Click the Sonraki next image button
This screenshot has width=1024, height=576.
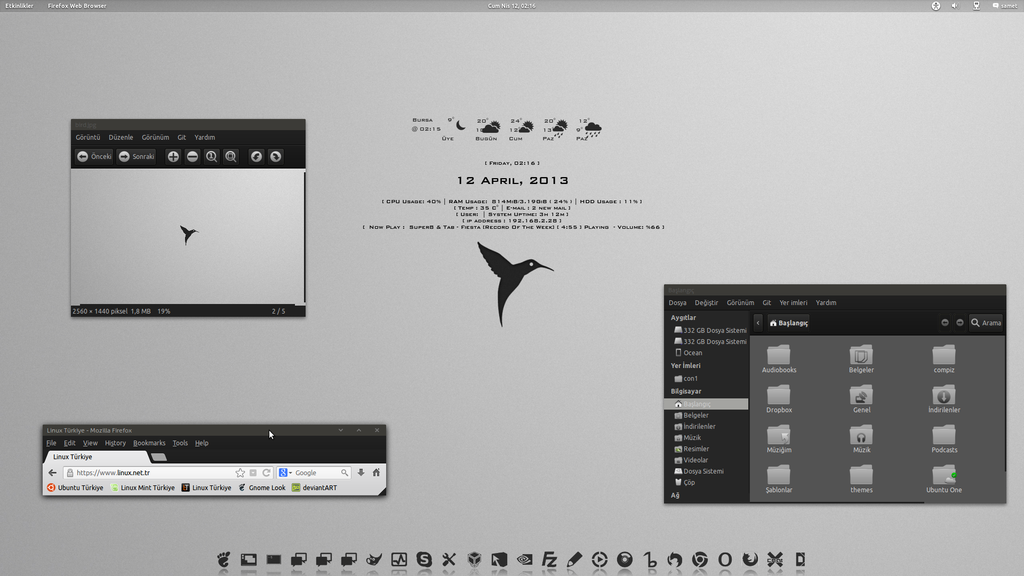coord(137,156)
